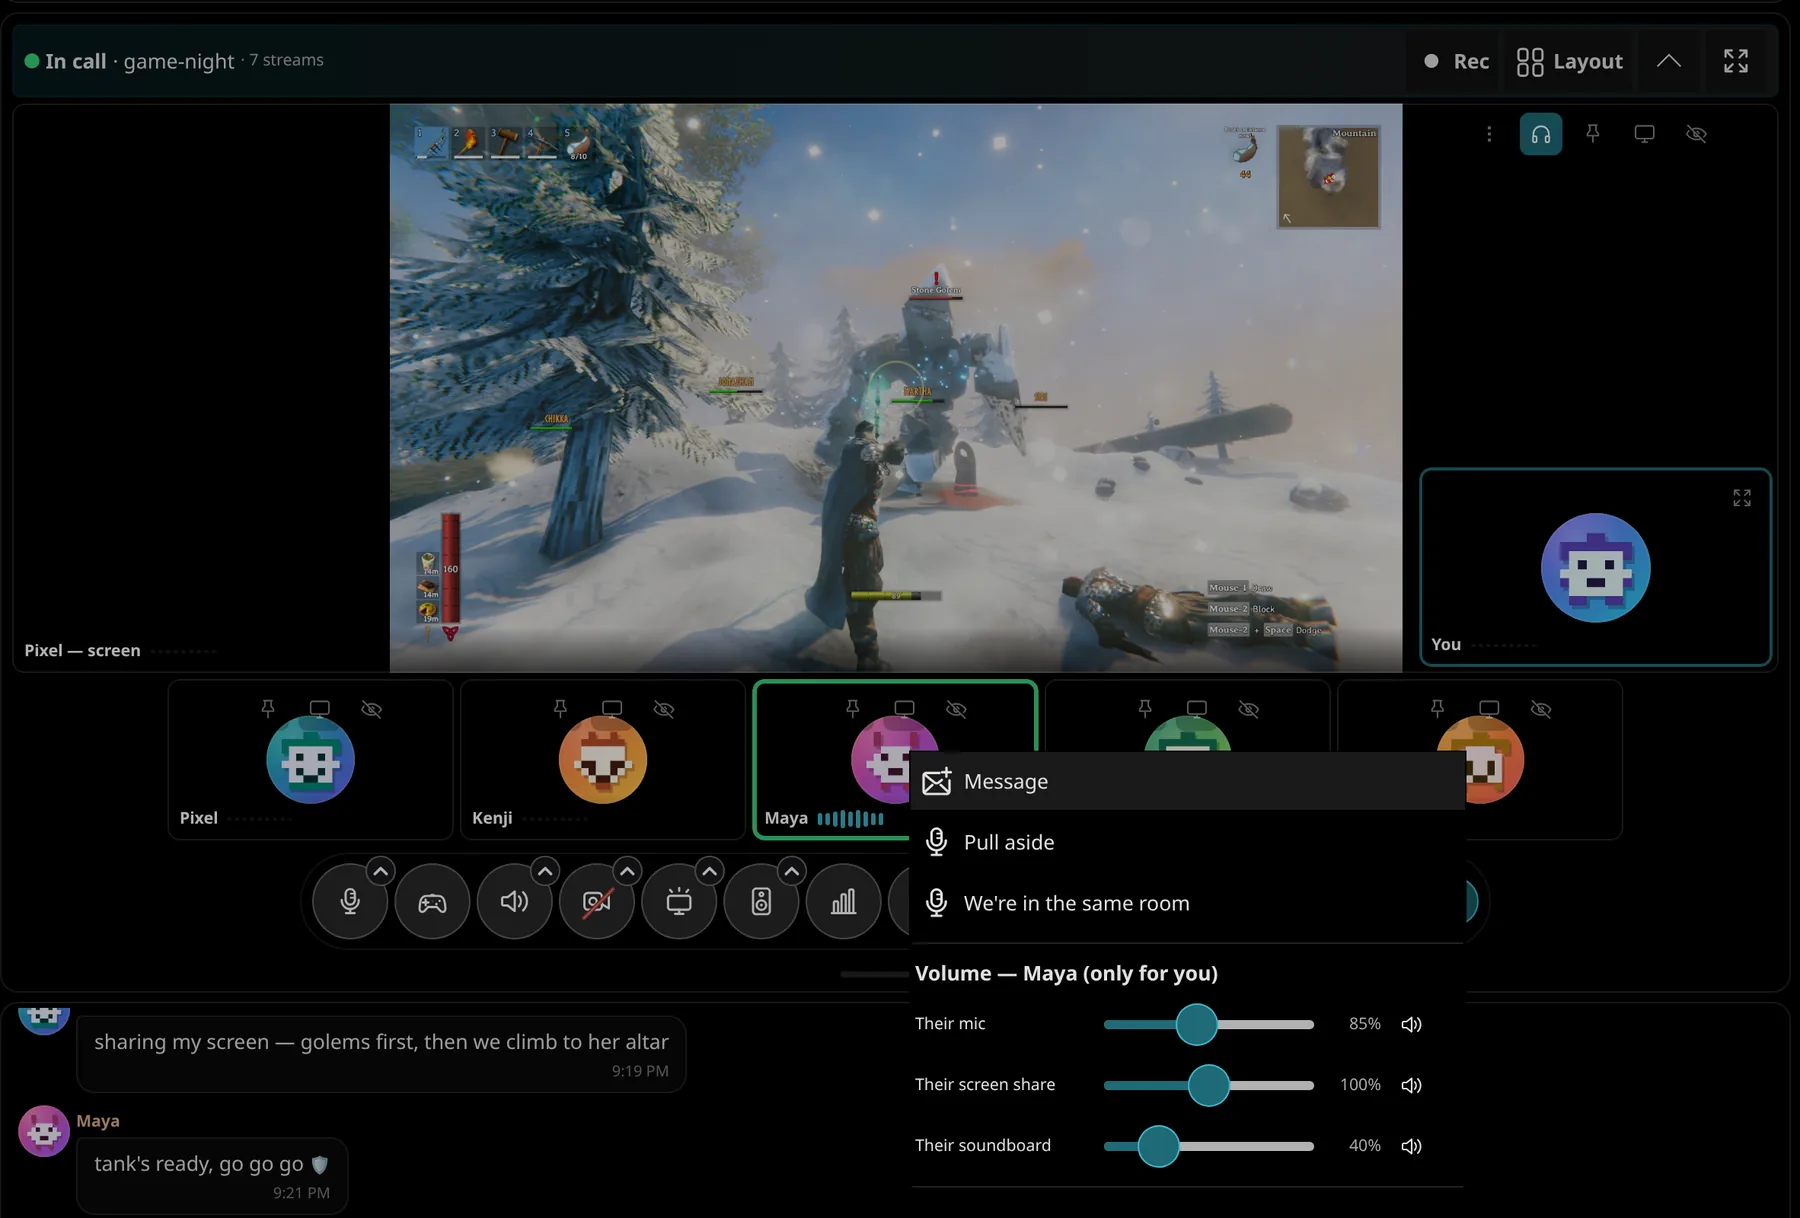Expand soundboard options chevron
This screenshot has width=1800, height=1218.
[x=792, y=871]
